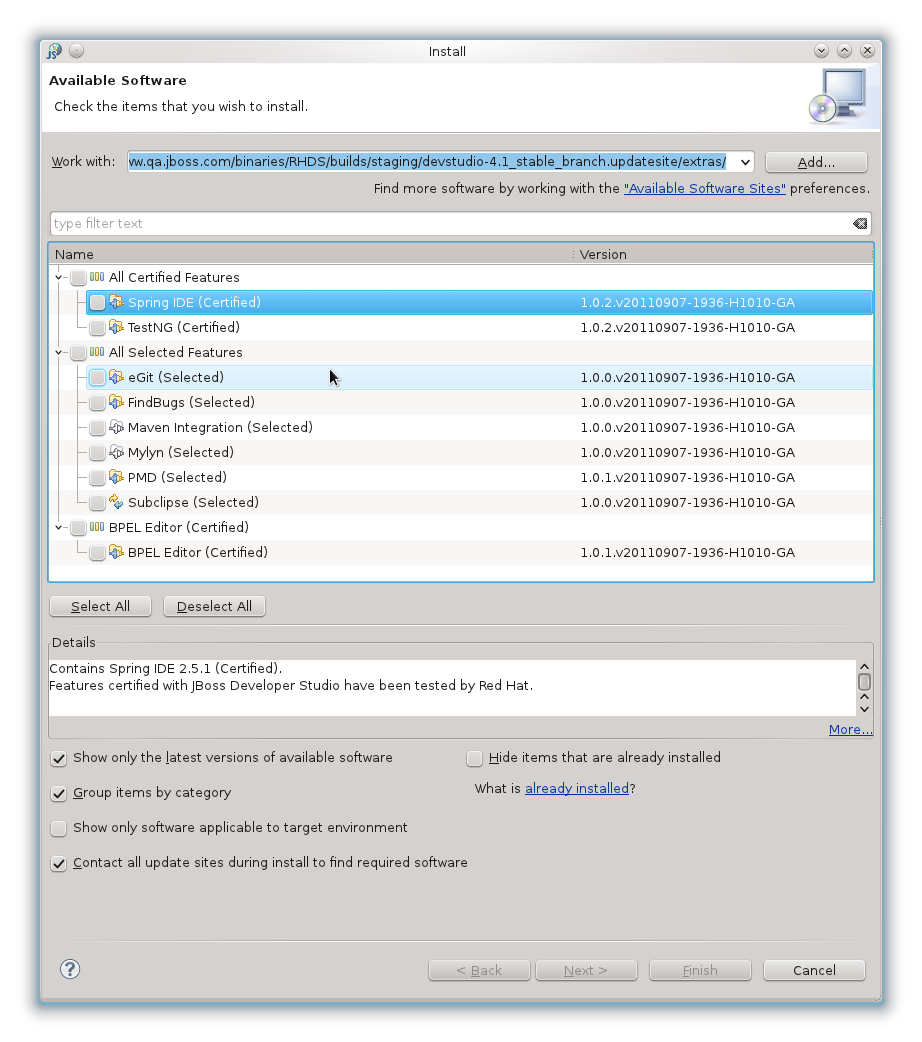Click the Details scrollbar thumb
The height and width of the screenshot is (1042, 922).
point(864,682)
